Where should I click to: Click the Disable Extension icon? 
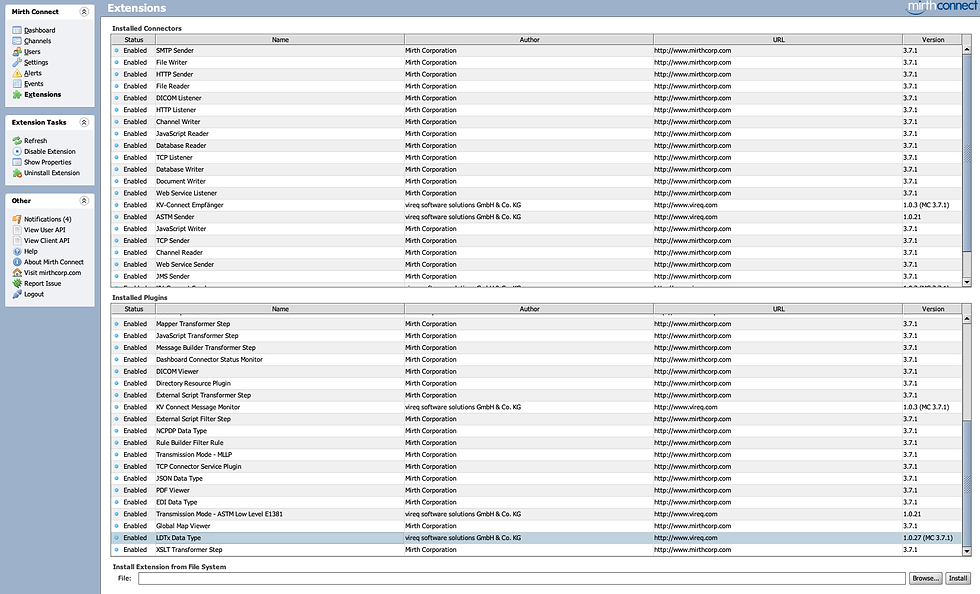(x=17, y=151)
